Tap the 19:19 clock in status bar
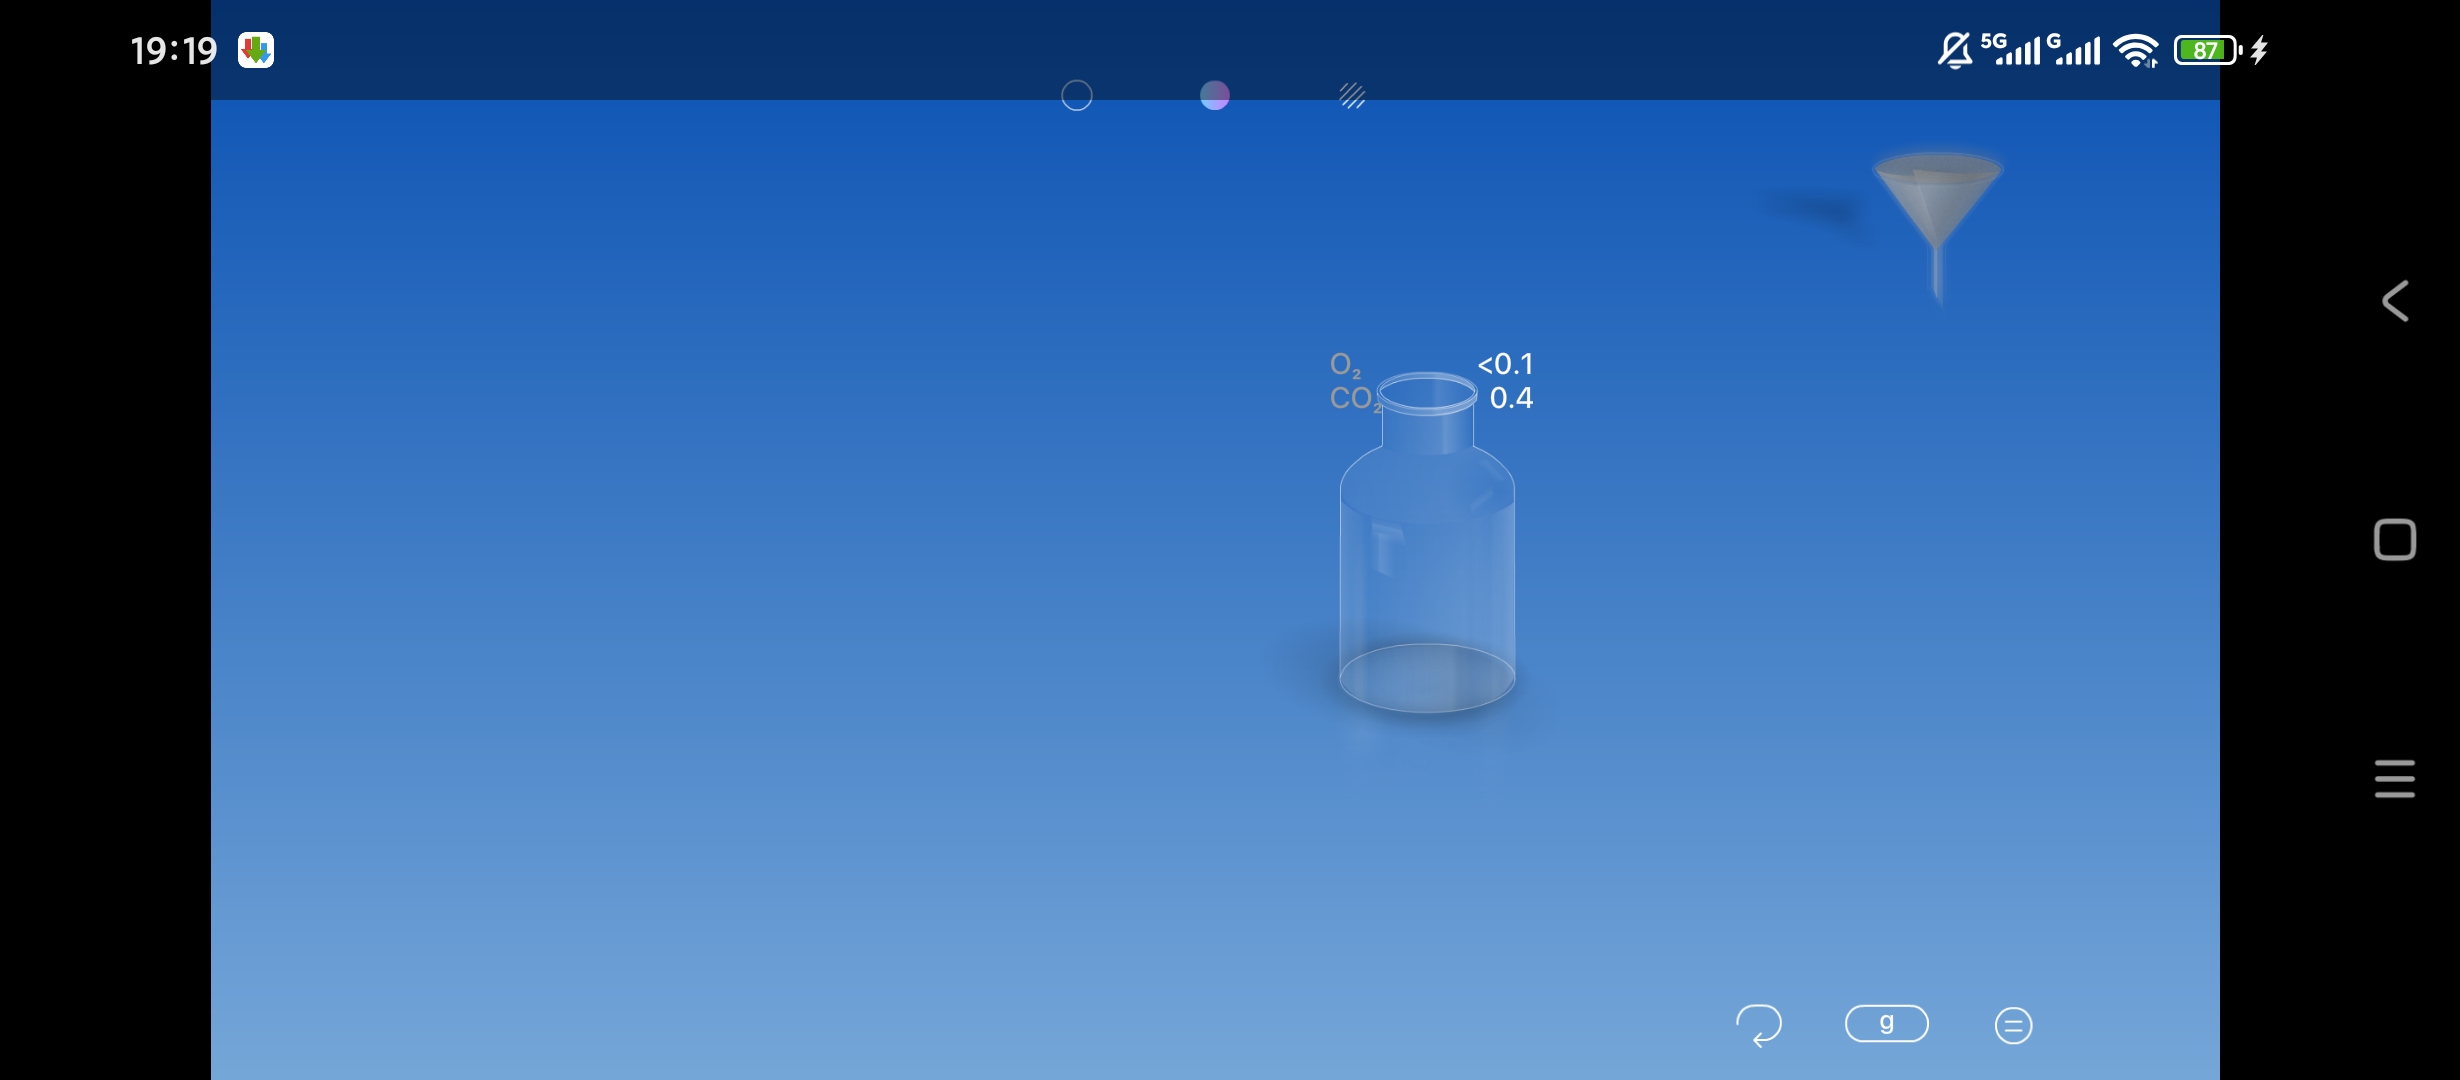The height and width of the screenshot is (1080, 2460). pyautogui.click(x=174, y=50)
